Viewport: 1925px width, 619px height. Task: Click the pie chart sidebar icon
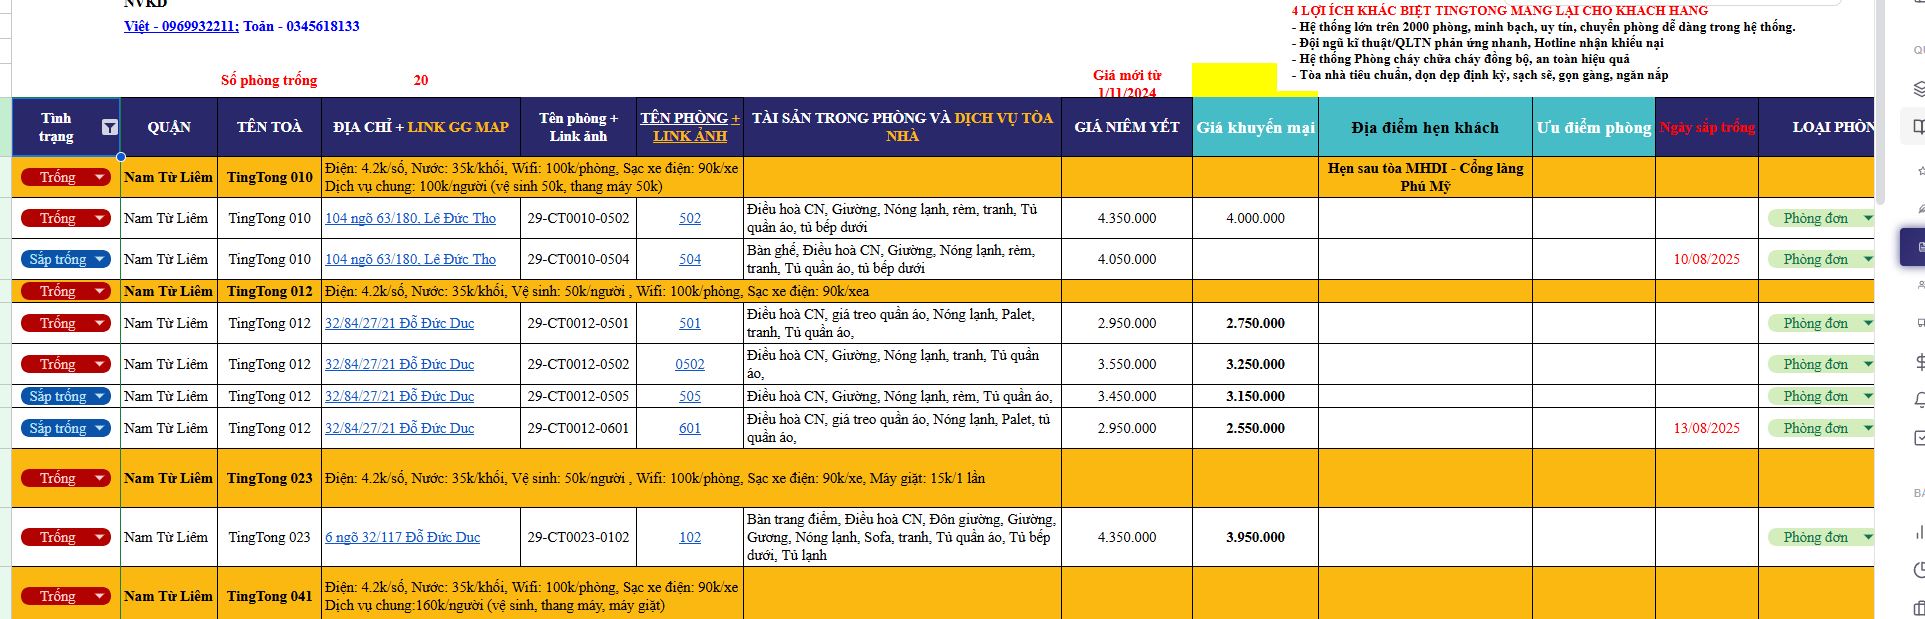[1918, 570]
